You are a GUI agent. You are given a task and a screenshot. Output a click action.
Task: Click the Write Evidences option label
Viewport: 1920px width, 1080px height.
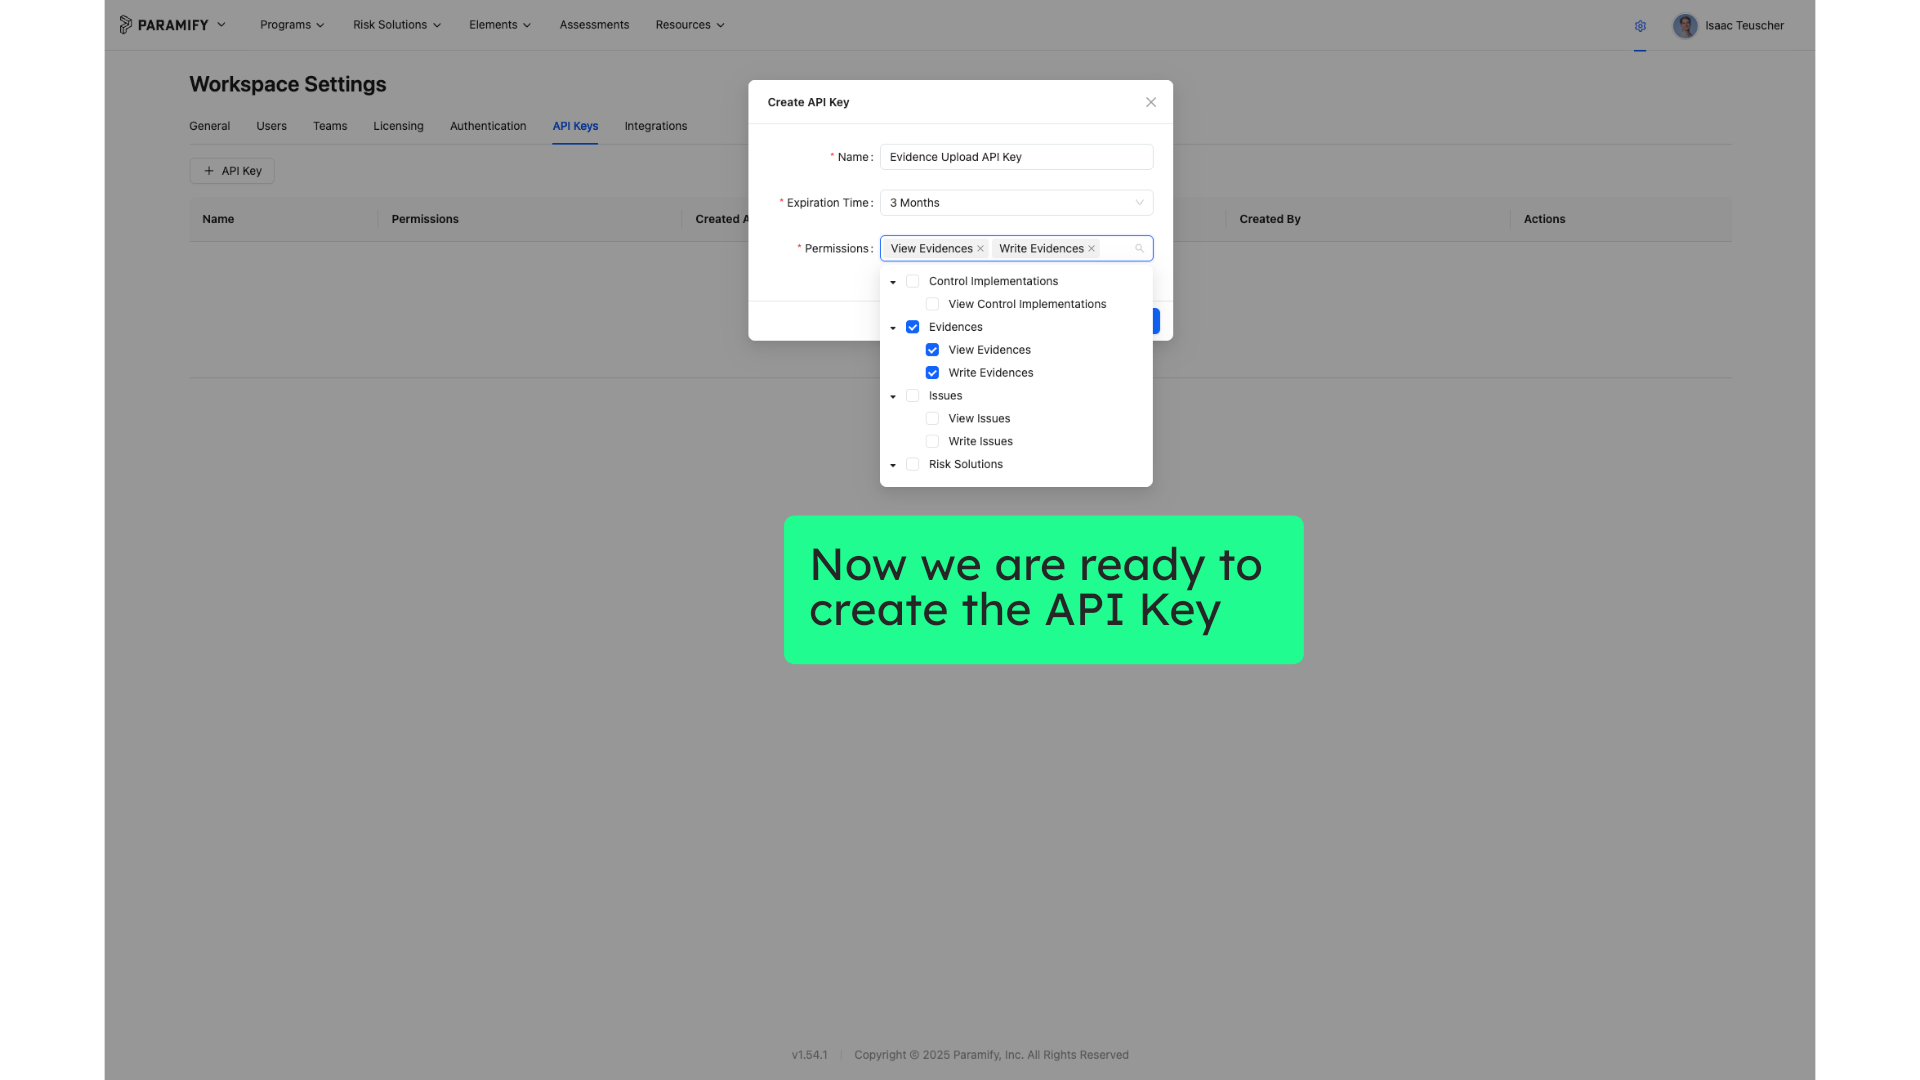(991, 373)
